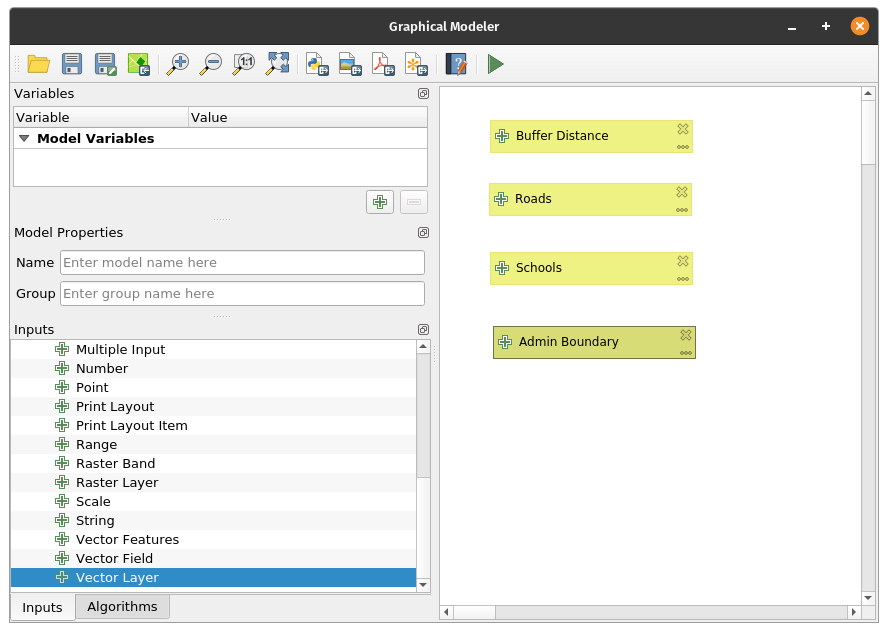Viewport: 888px width, 632px height.
Task: Click the green plus add variable button
Action: [x=380, y=202]
